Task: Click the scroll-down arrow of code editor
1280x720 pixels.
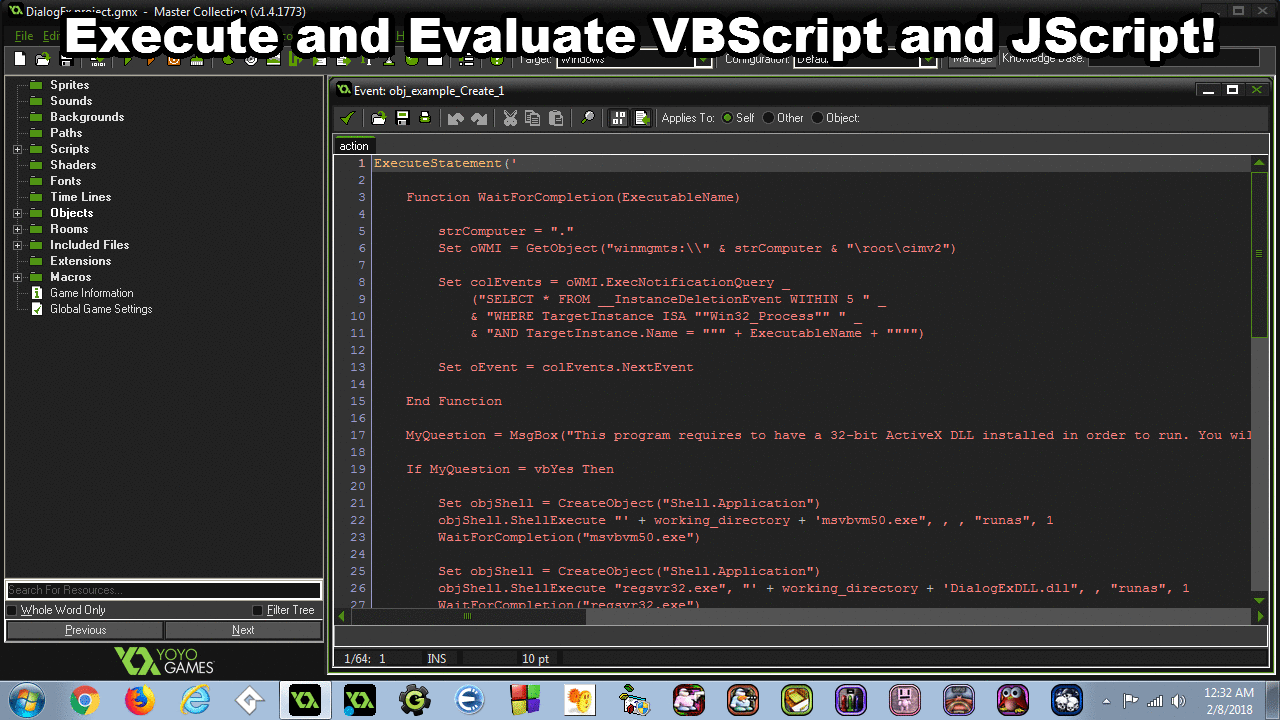Action: click(x=1258, y=599)
